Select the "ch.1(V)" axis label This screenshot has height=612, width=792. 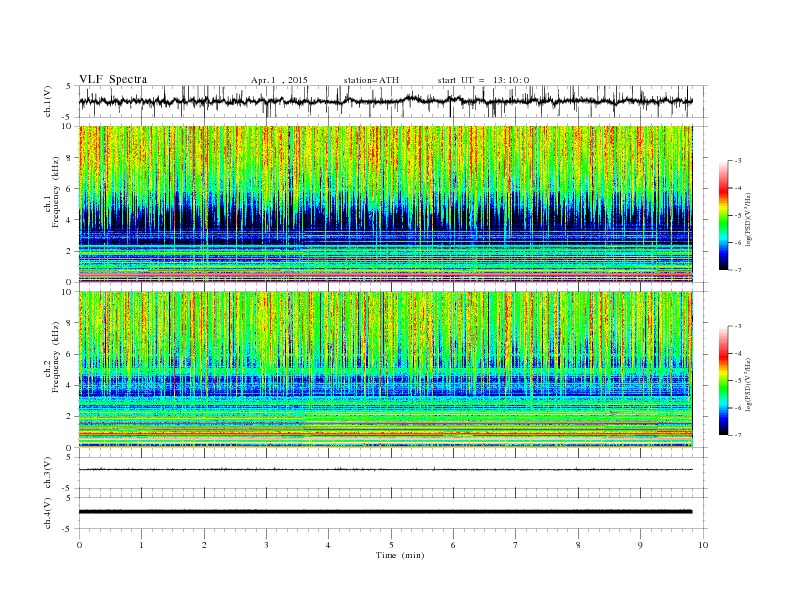[x=48, y=101]
